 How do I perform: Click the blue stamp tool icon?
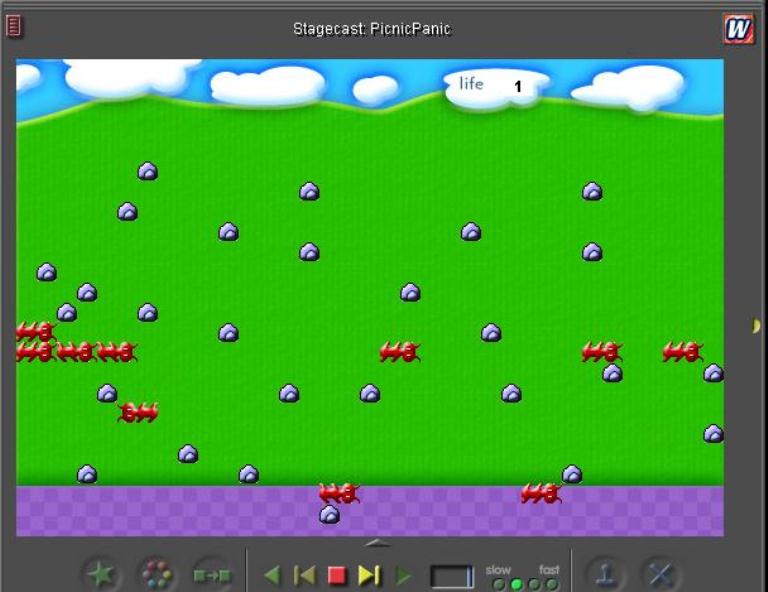pos(605,575)
